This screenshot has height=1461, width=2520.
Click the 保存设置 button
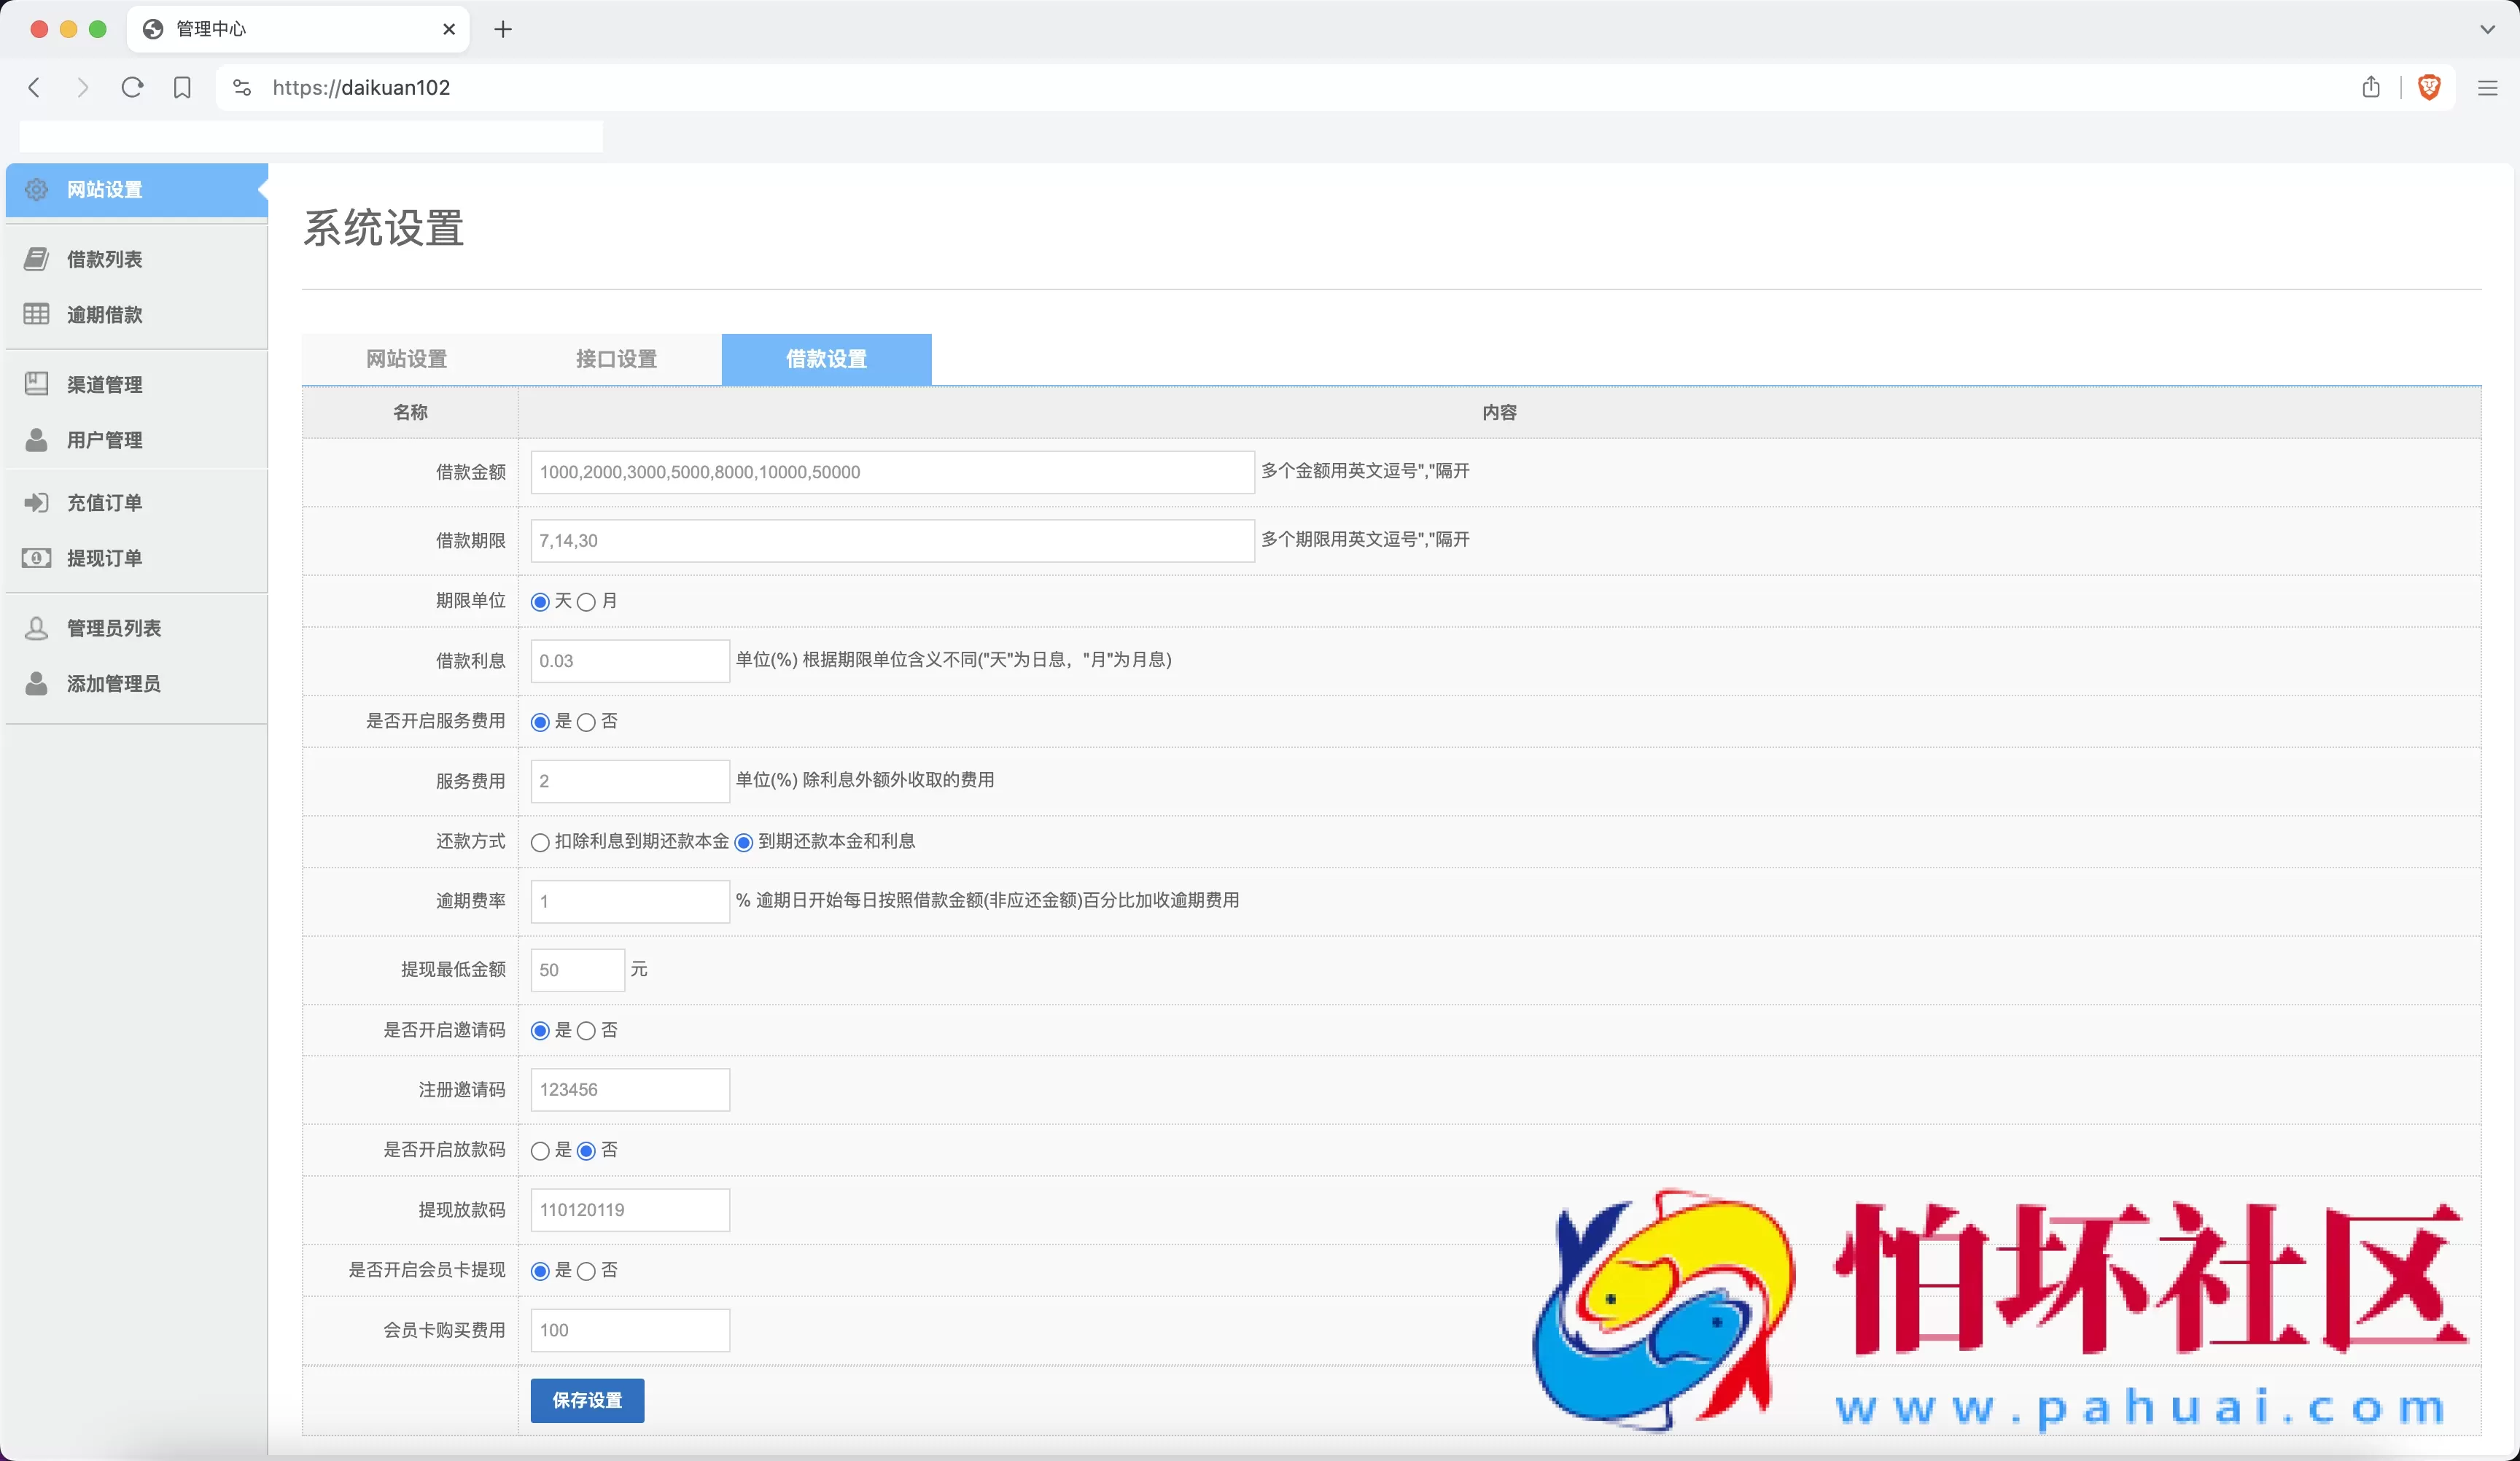pyautogui.click(x=587, y=1400)
